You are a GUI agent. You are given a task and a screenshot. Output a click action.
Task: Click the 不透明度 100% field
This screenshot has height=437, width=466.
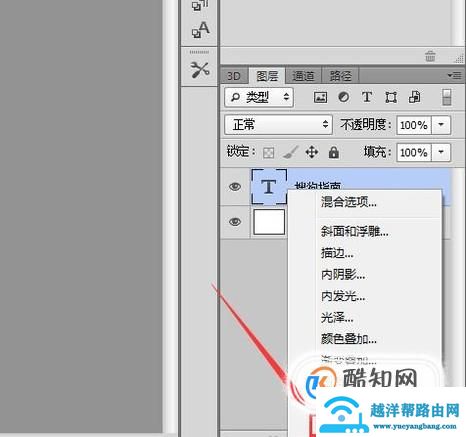point(414,125)
